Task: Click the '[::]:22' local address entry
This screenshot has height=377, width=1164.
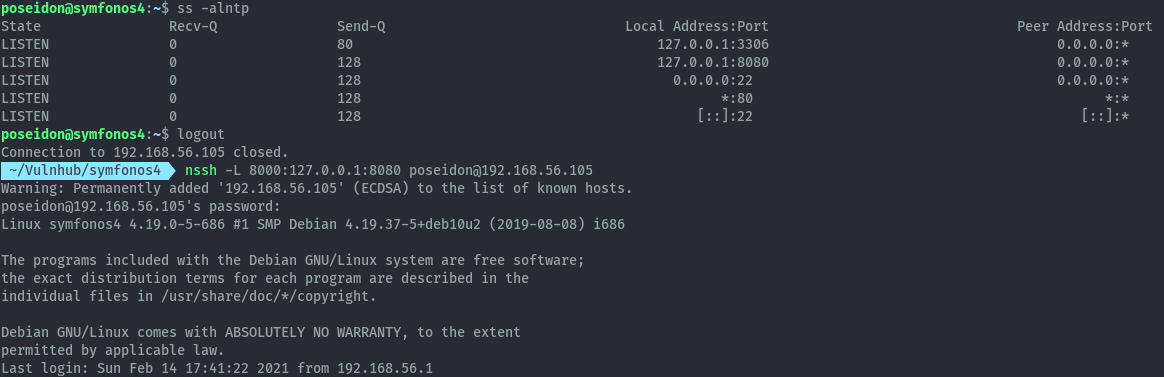Action: click(725, 117)
